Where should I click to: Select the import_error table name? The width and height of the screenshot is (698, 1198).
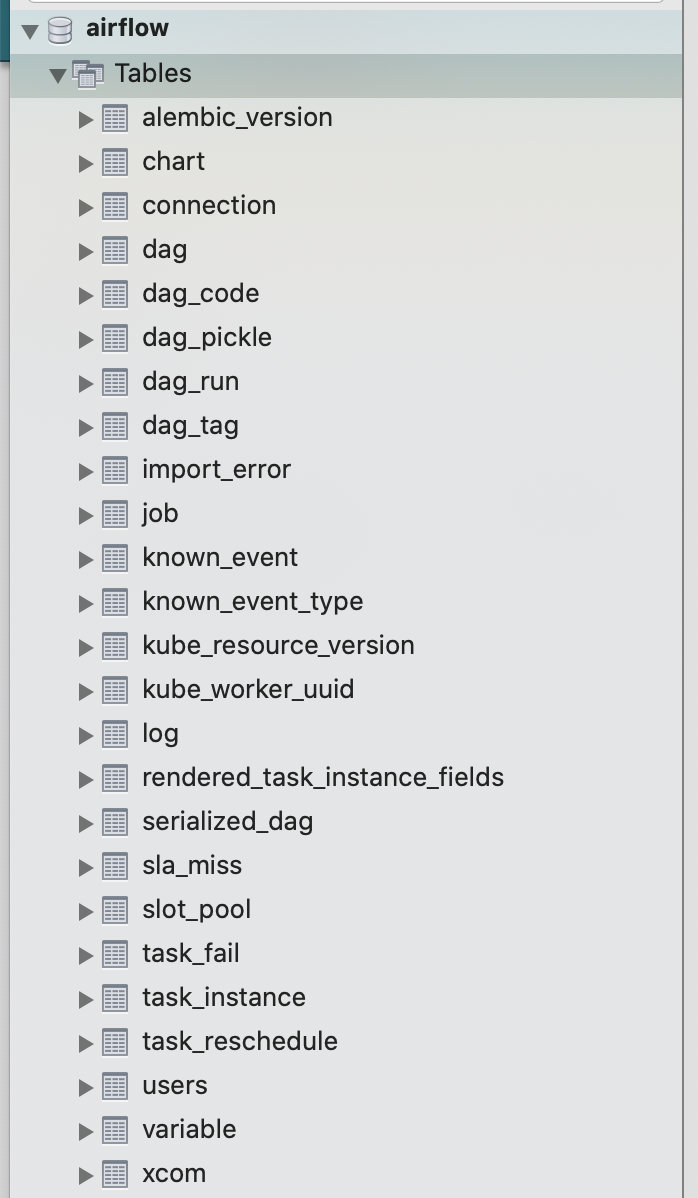tap(216, 470)
